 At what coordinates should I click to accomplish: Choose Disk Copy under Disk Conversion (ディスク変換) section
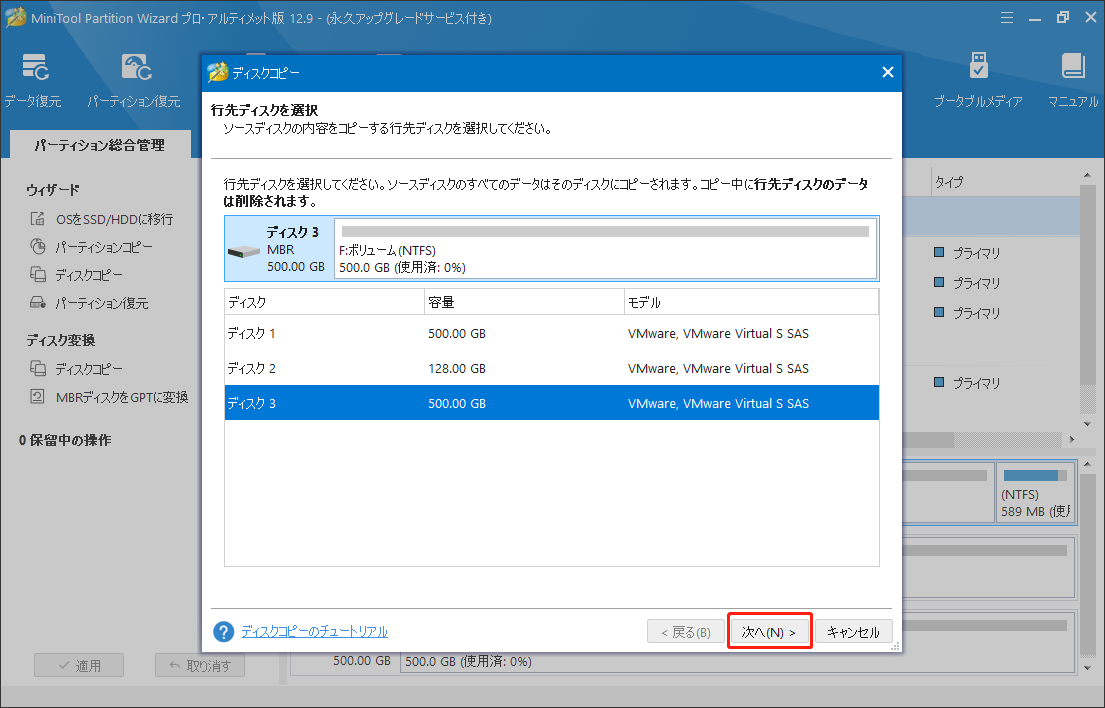(x=76, y=368)
